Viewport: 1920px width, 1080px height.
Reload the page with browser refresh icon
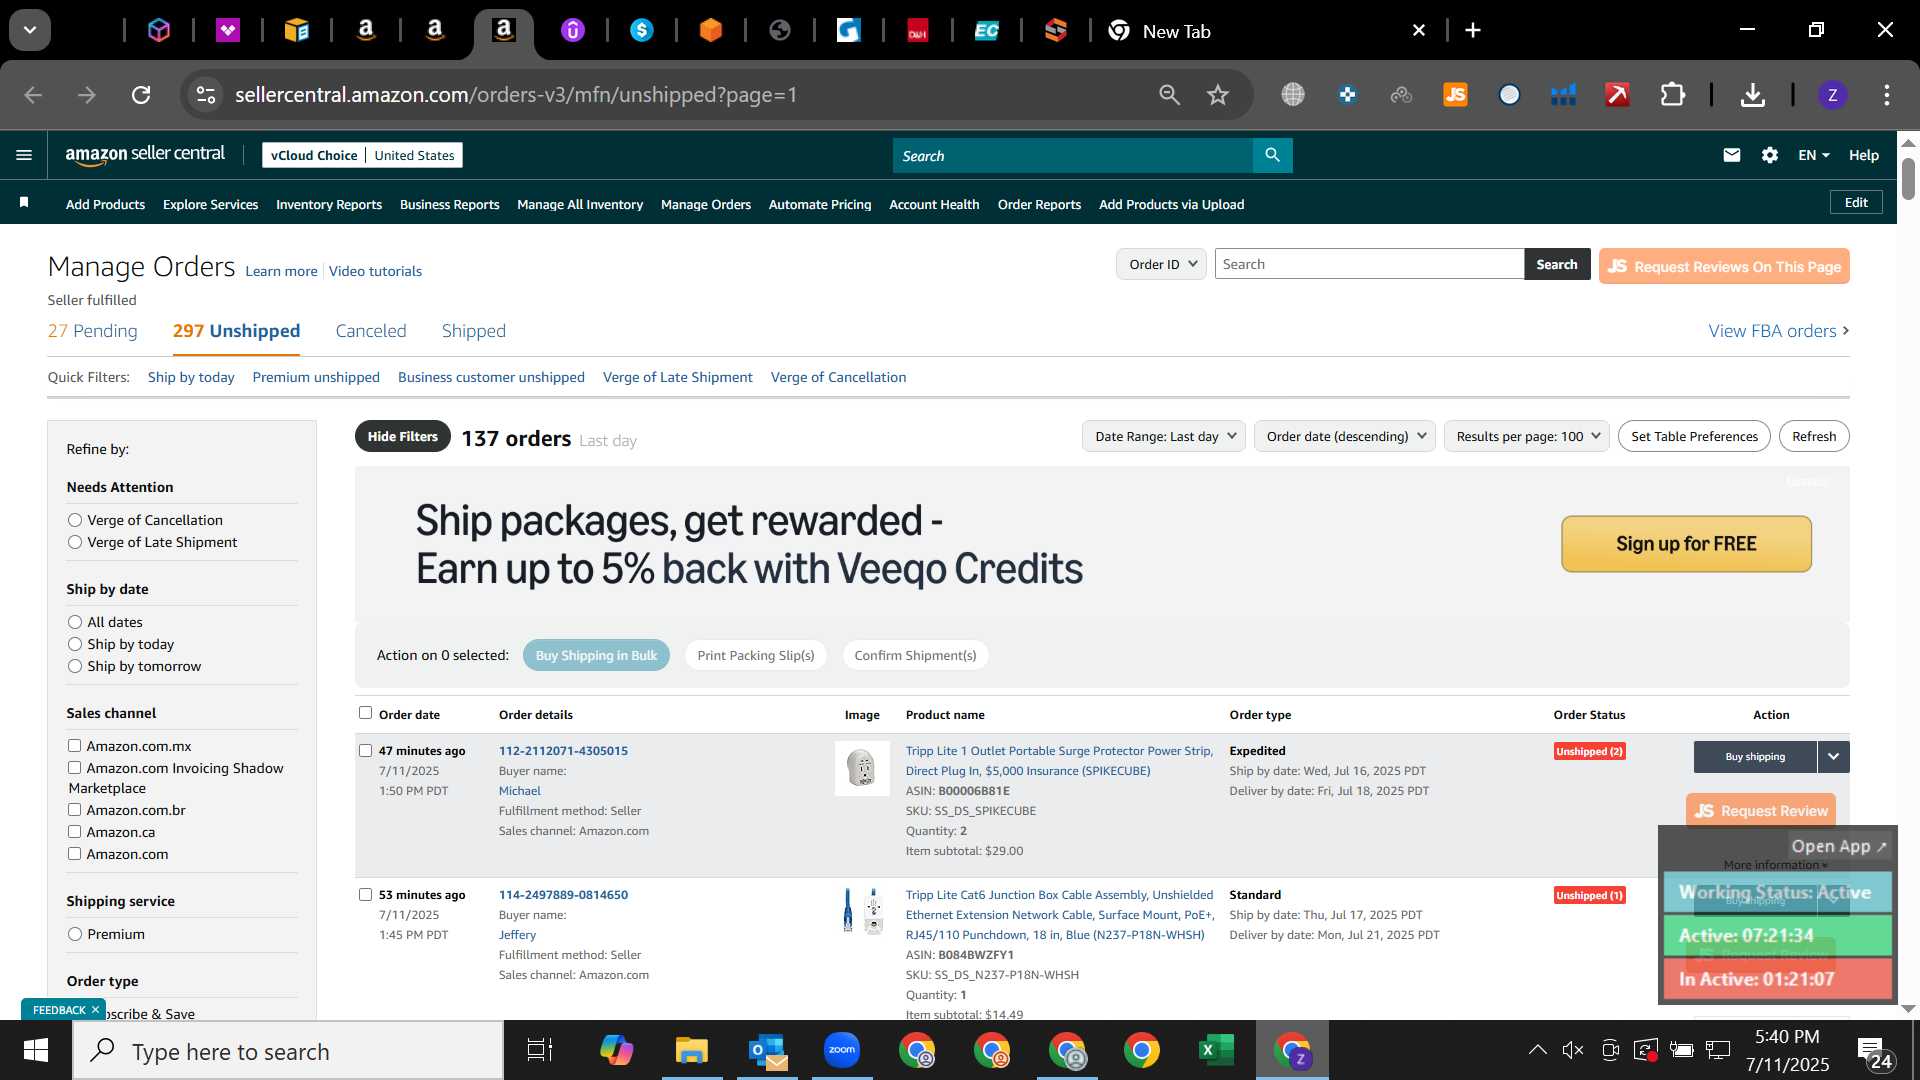click(x=141, y=95)
